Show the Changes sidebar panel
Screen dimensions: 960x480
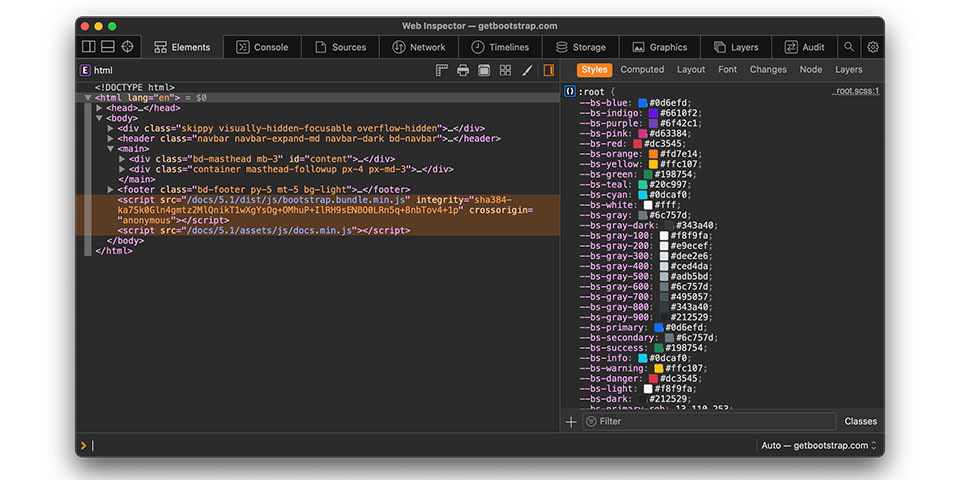tap(768, 70)
